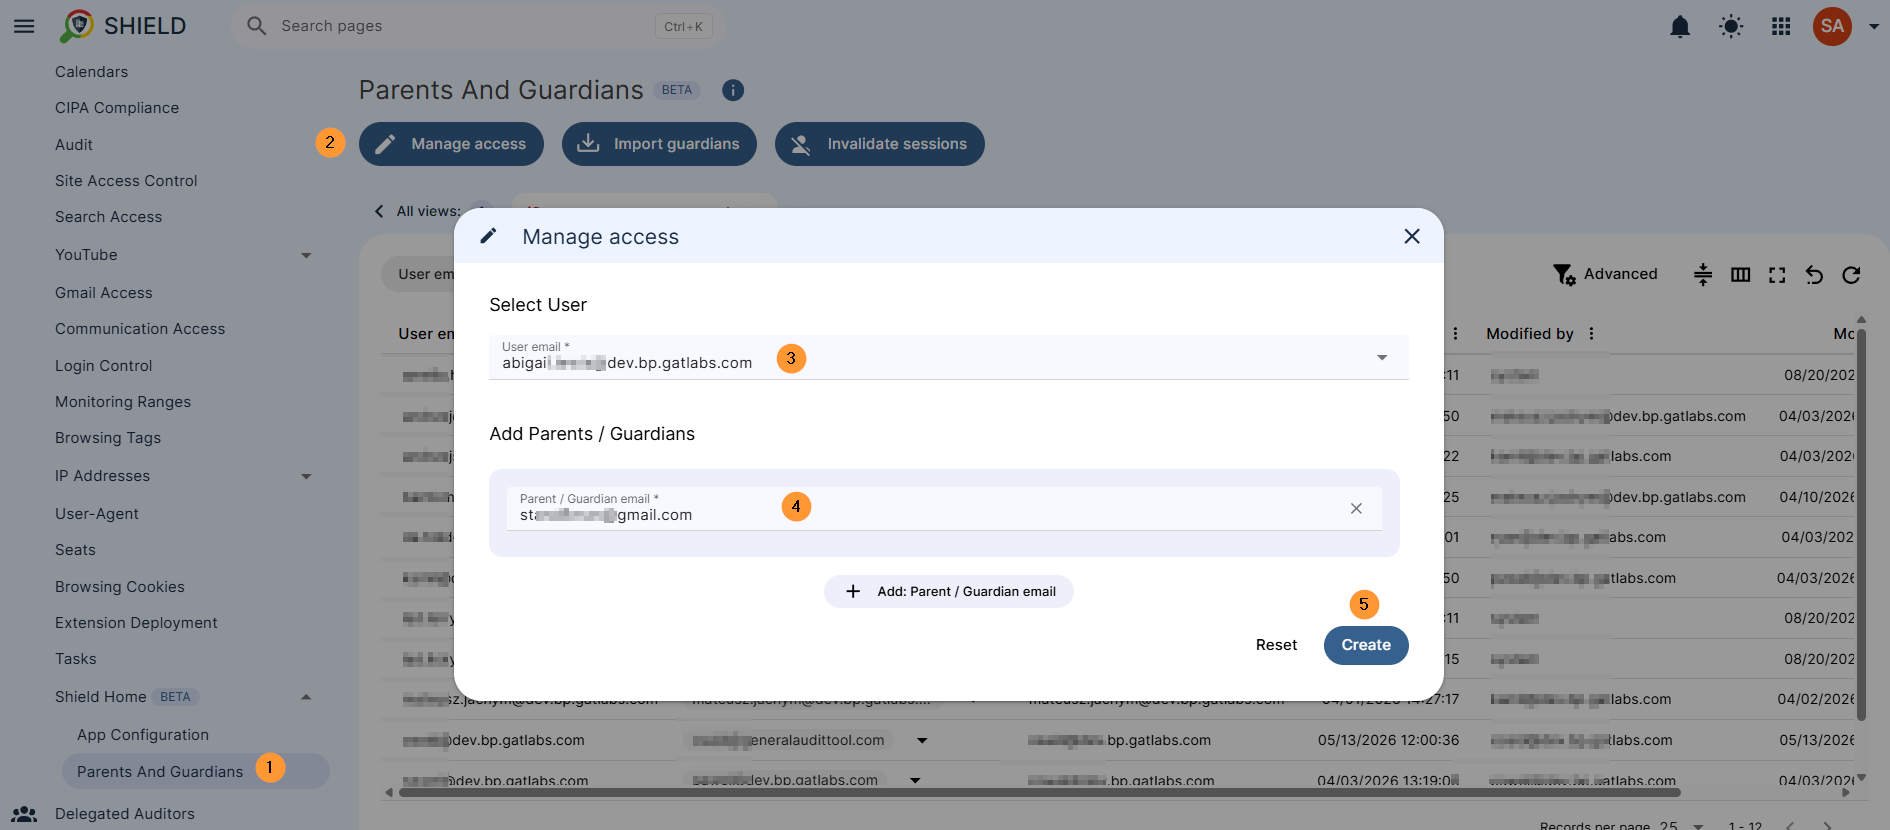The height and width of the screenshot is (830, 1890).
Task: Remove the Parent / Guardian email entry
Action: (1356, 508)
